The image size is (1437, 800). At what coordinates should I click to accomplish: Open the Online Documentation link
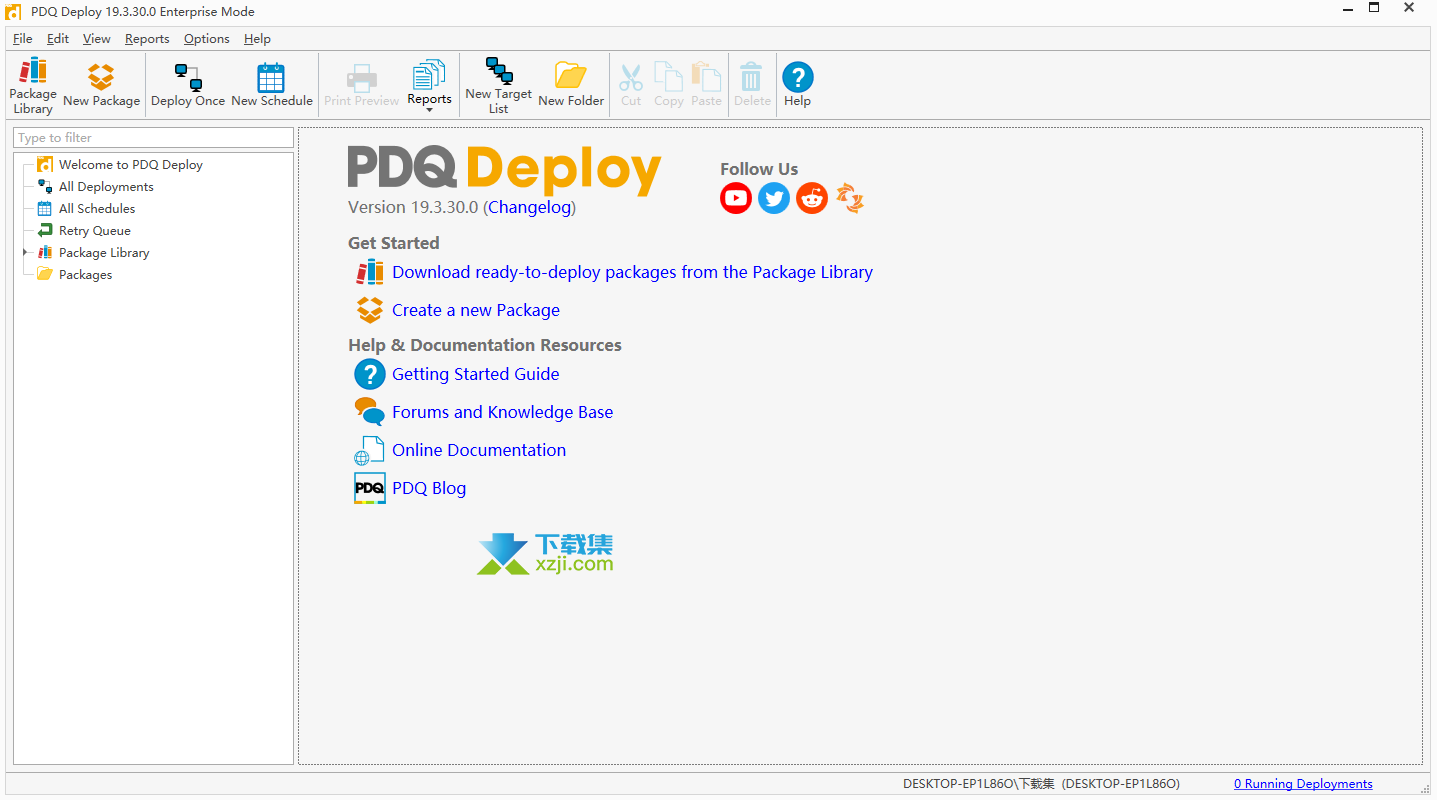point(479,450)
